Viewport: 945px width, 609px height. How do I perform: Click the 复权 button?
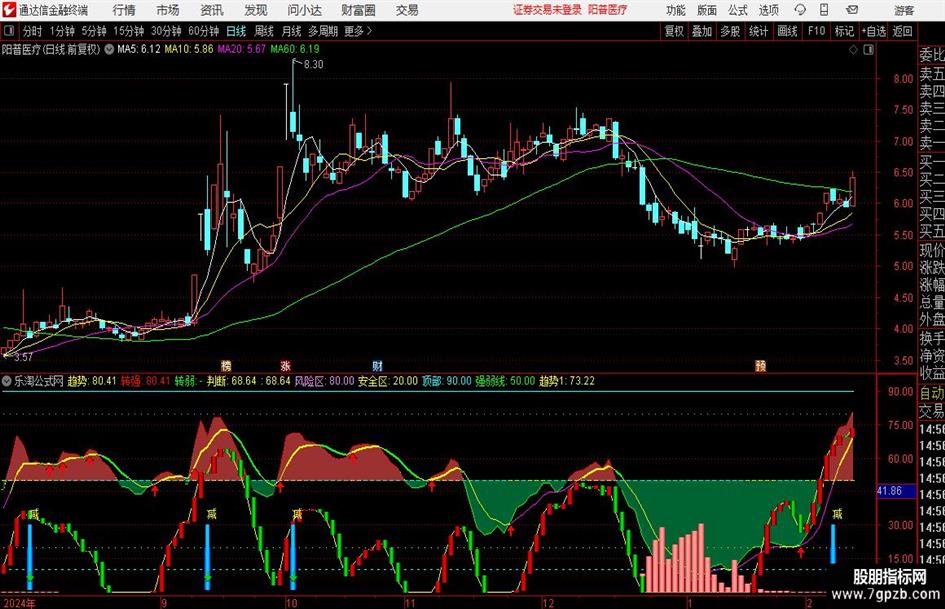tap(674, 31)
